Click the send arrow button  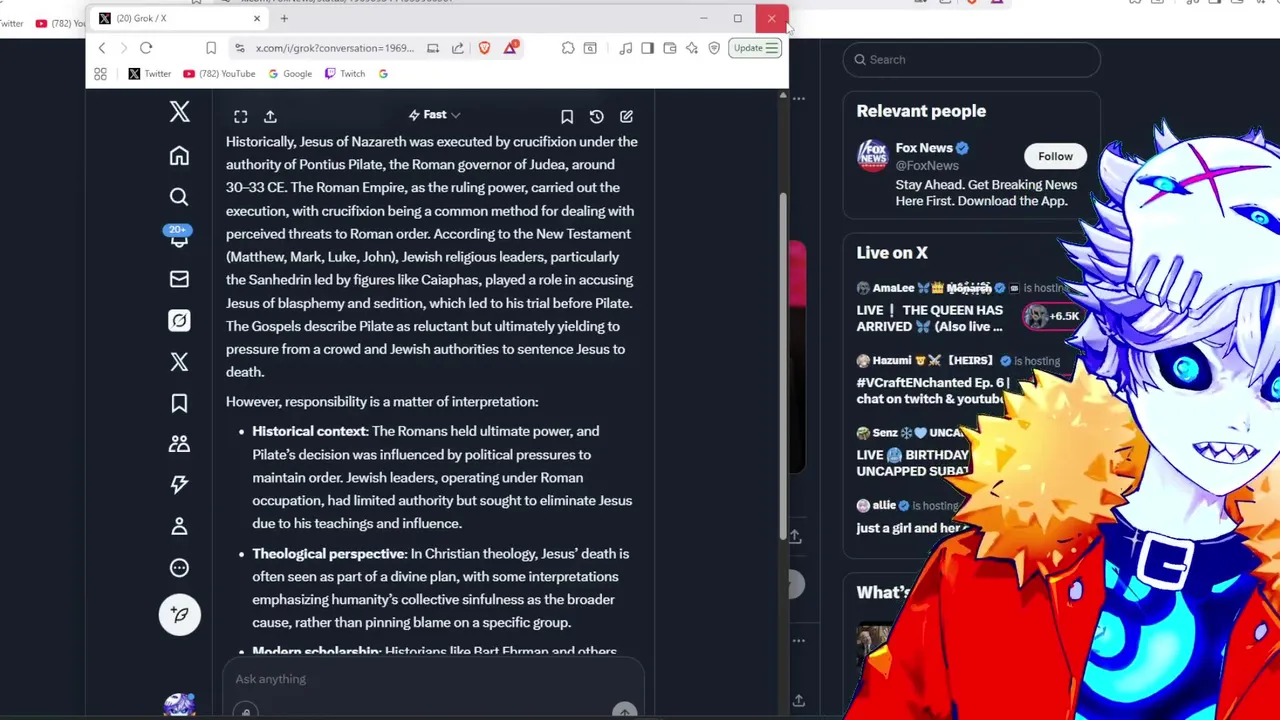pyautogui.click(x=624, y=711)
